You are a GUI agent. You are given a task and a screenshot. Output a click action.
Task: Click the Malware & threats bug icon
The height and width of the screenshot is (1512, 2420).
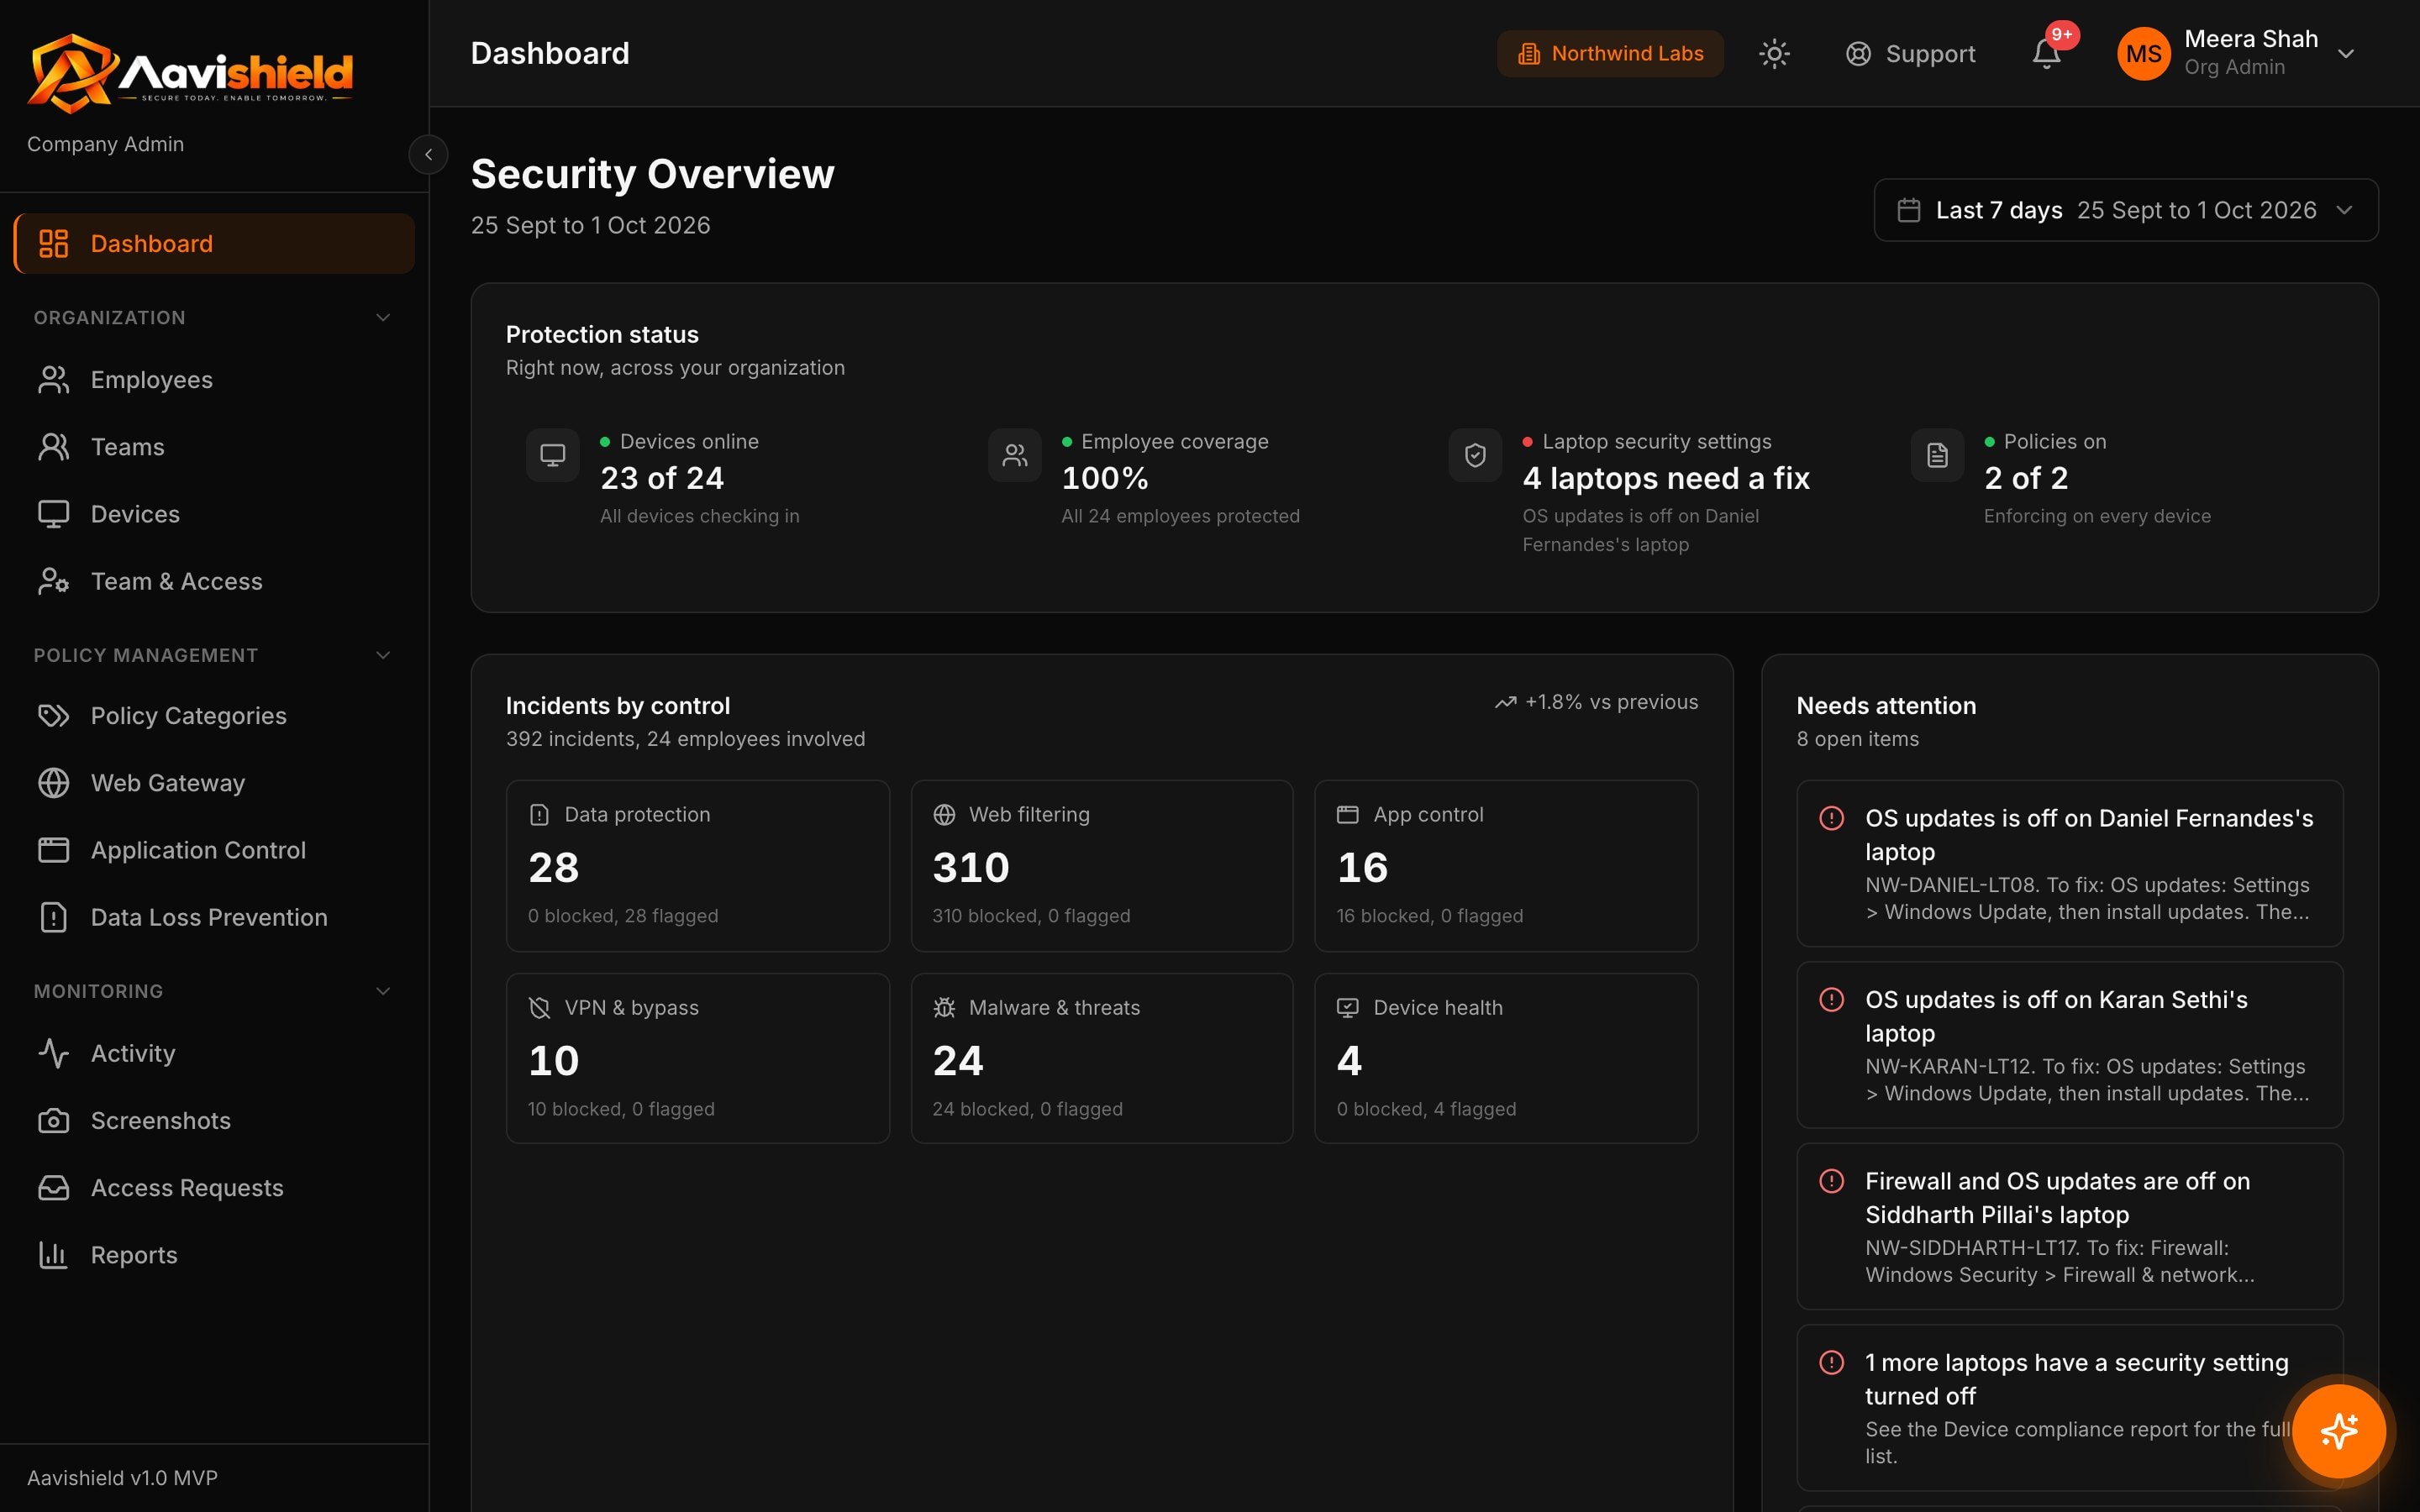pyautogui.click(x=944, y=1008)
